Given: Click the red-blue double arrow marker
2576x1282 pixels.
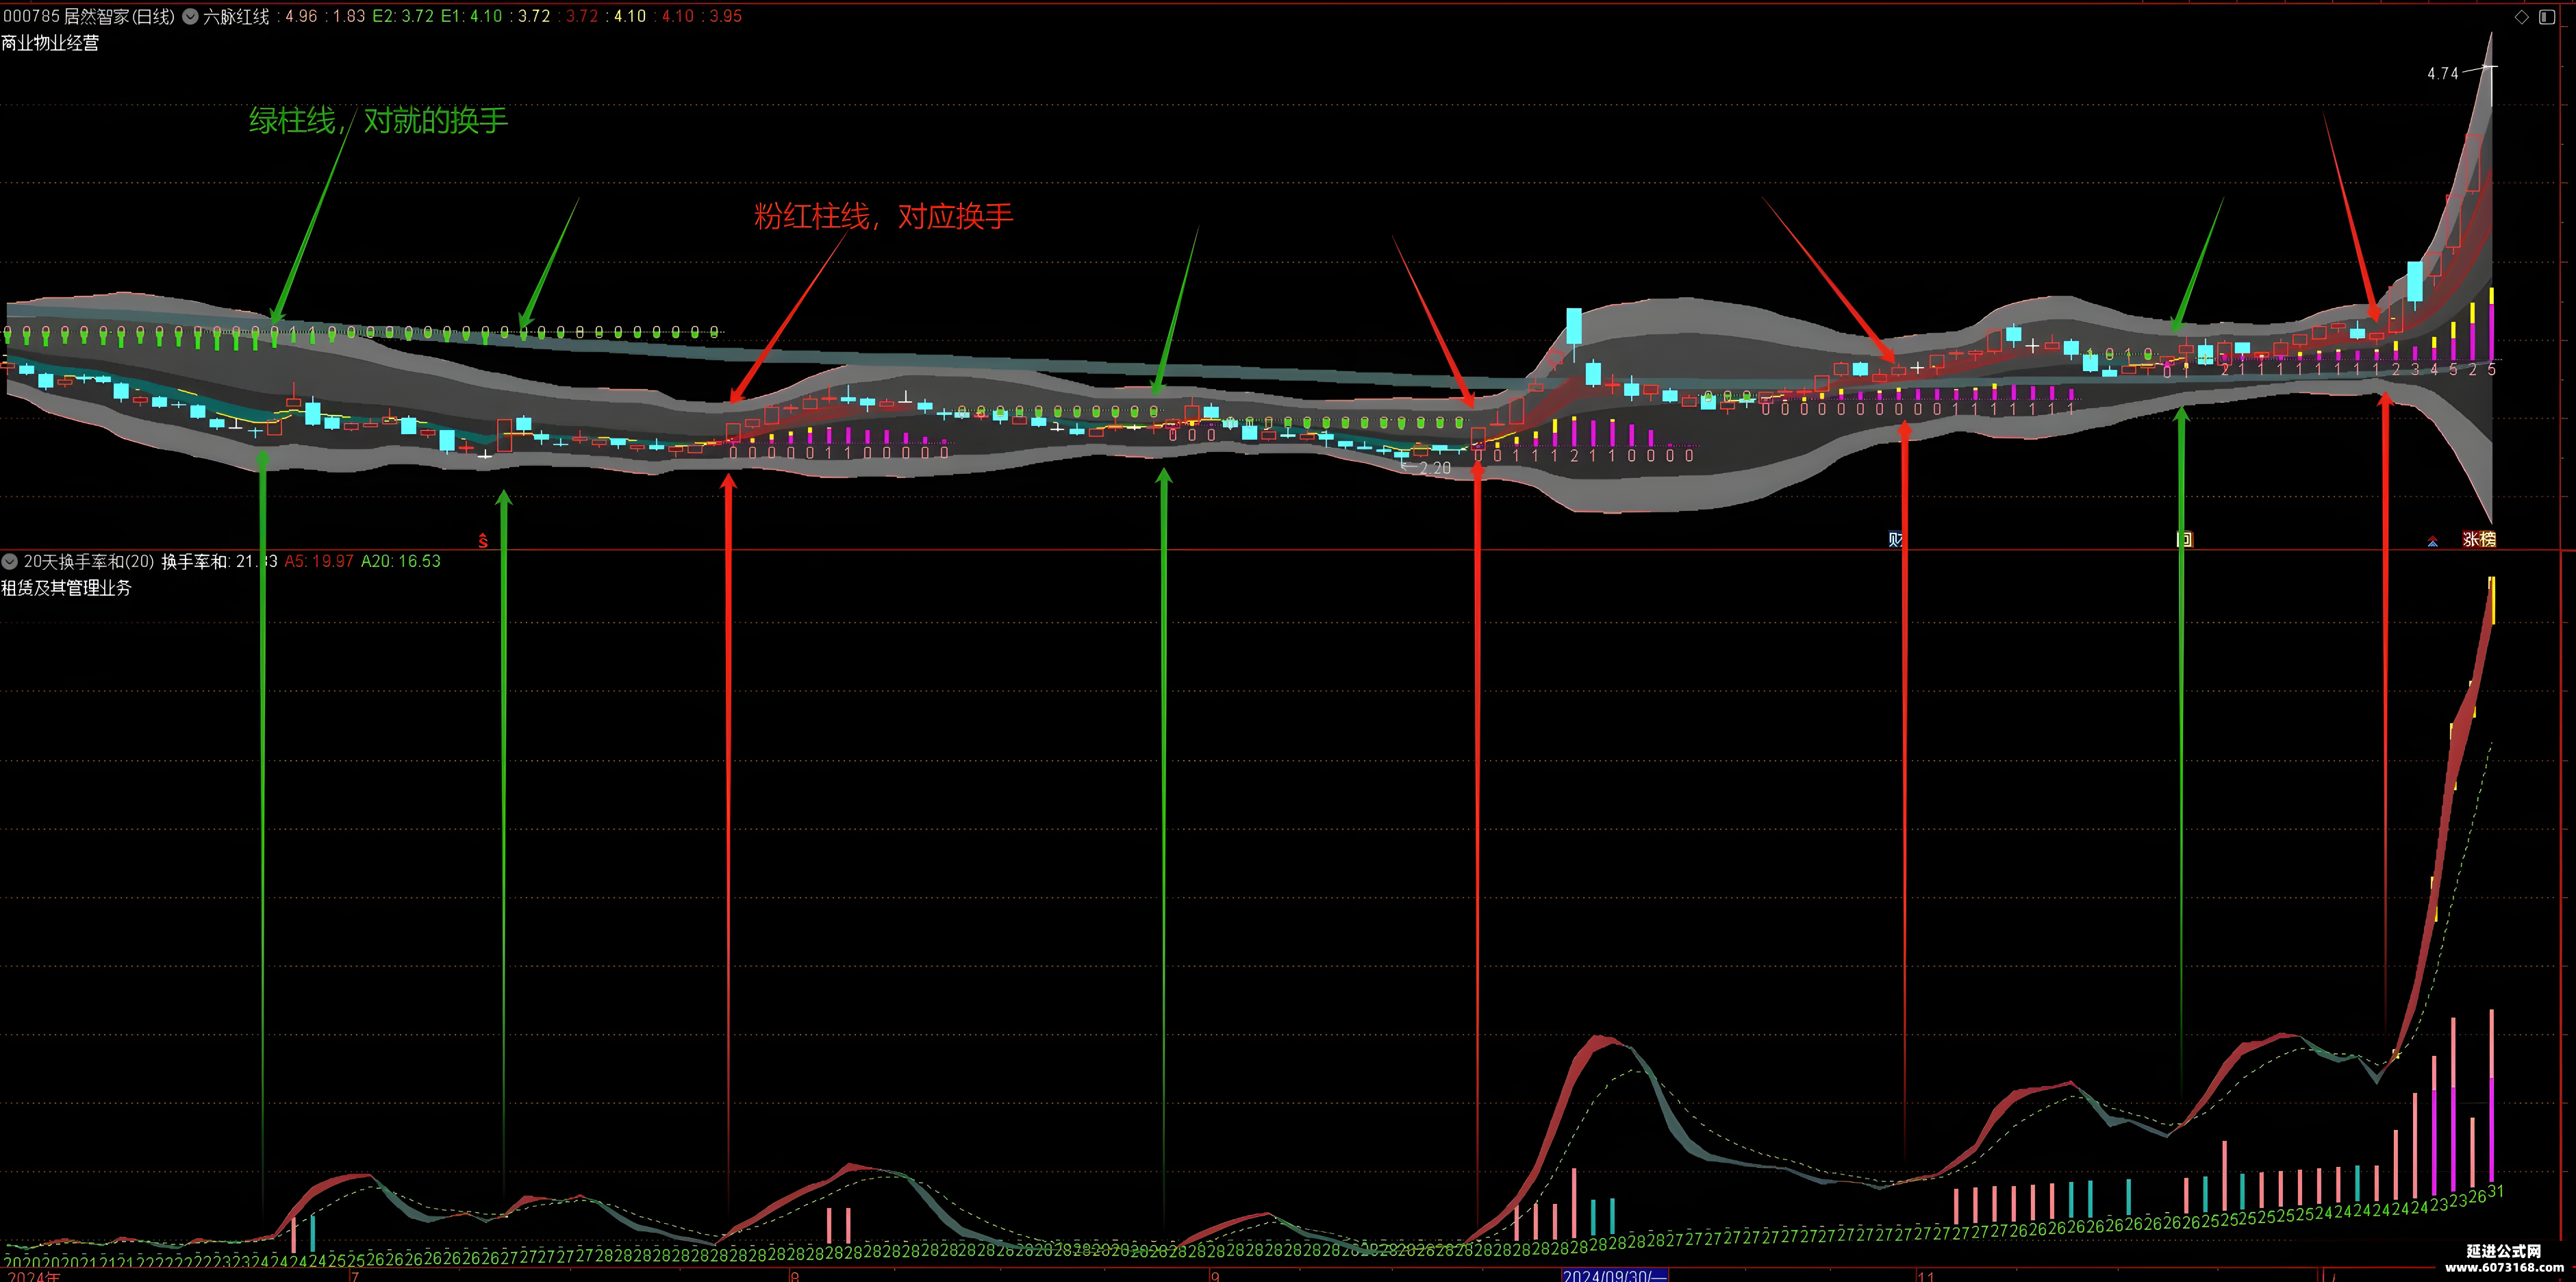Looking at the screenshot, I should [x=2432, y=541].
